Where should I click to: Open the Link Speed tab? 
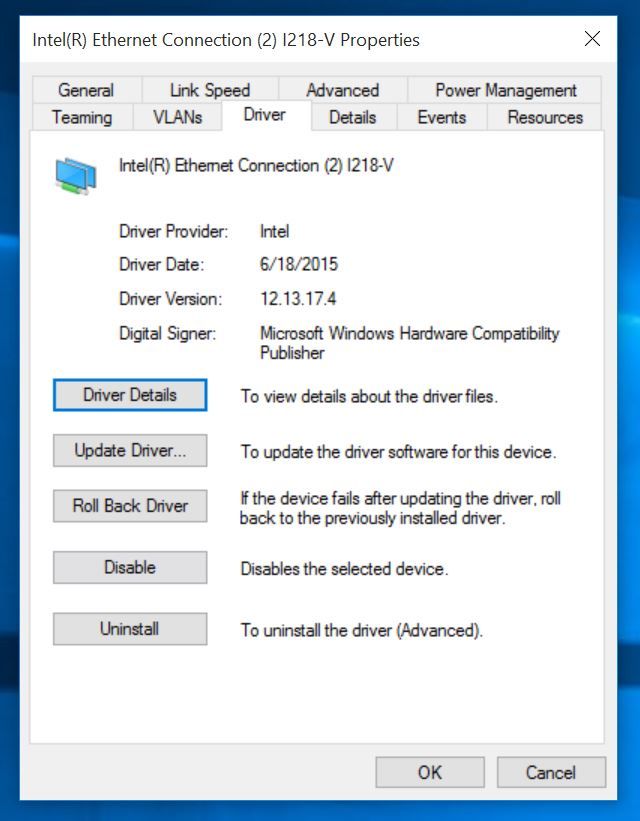210,90
